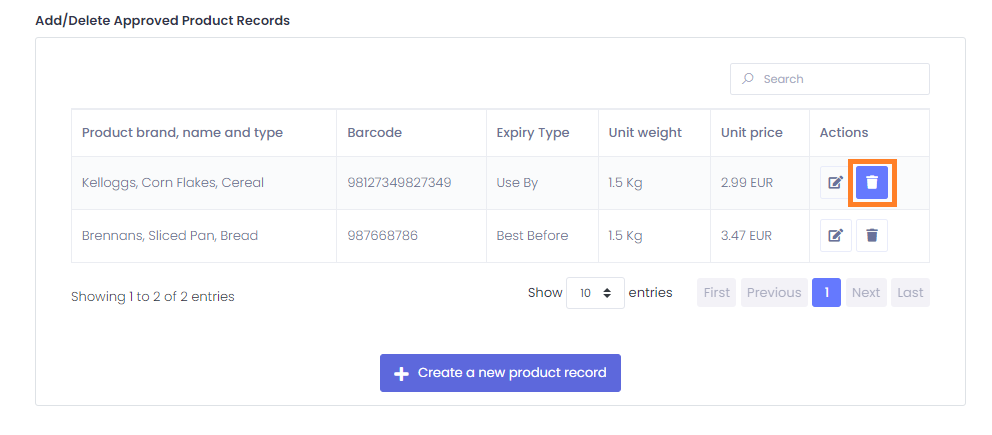Open the Show entries dropdown
This screenshot has width=992, height=435.
point(595,293)
